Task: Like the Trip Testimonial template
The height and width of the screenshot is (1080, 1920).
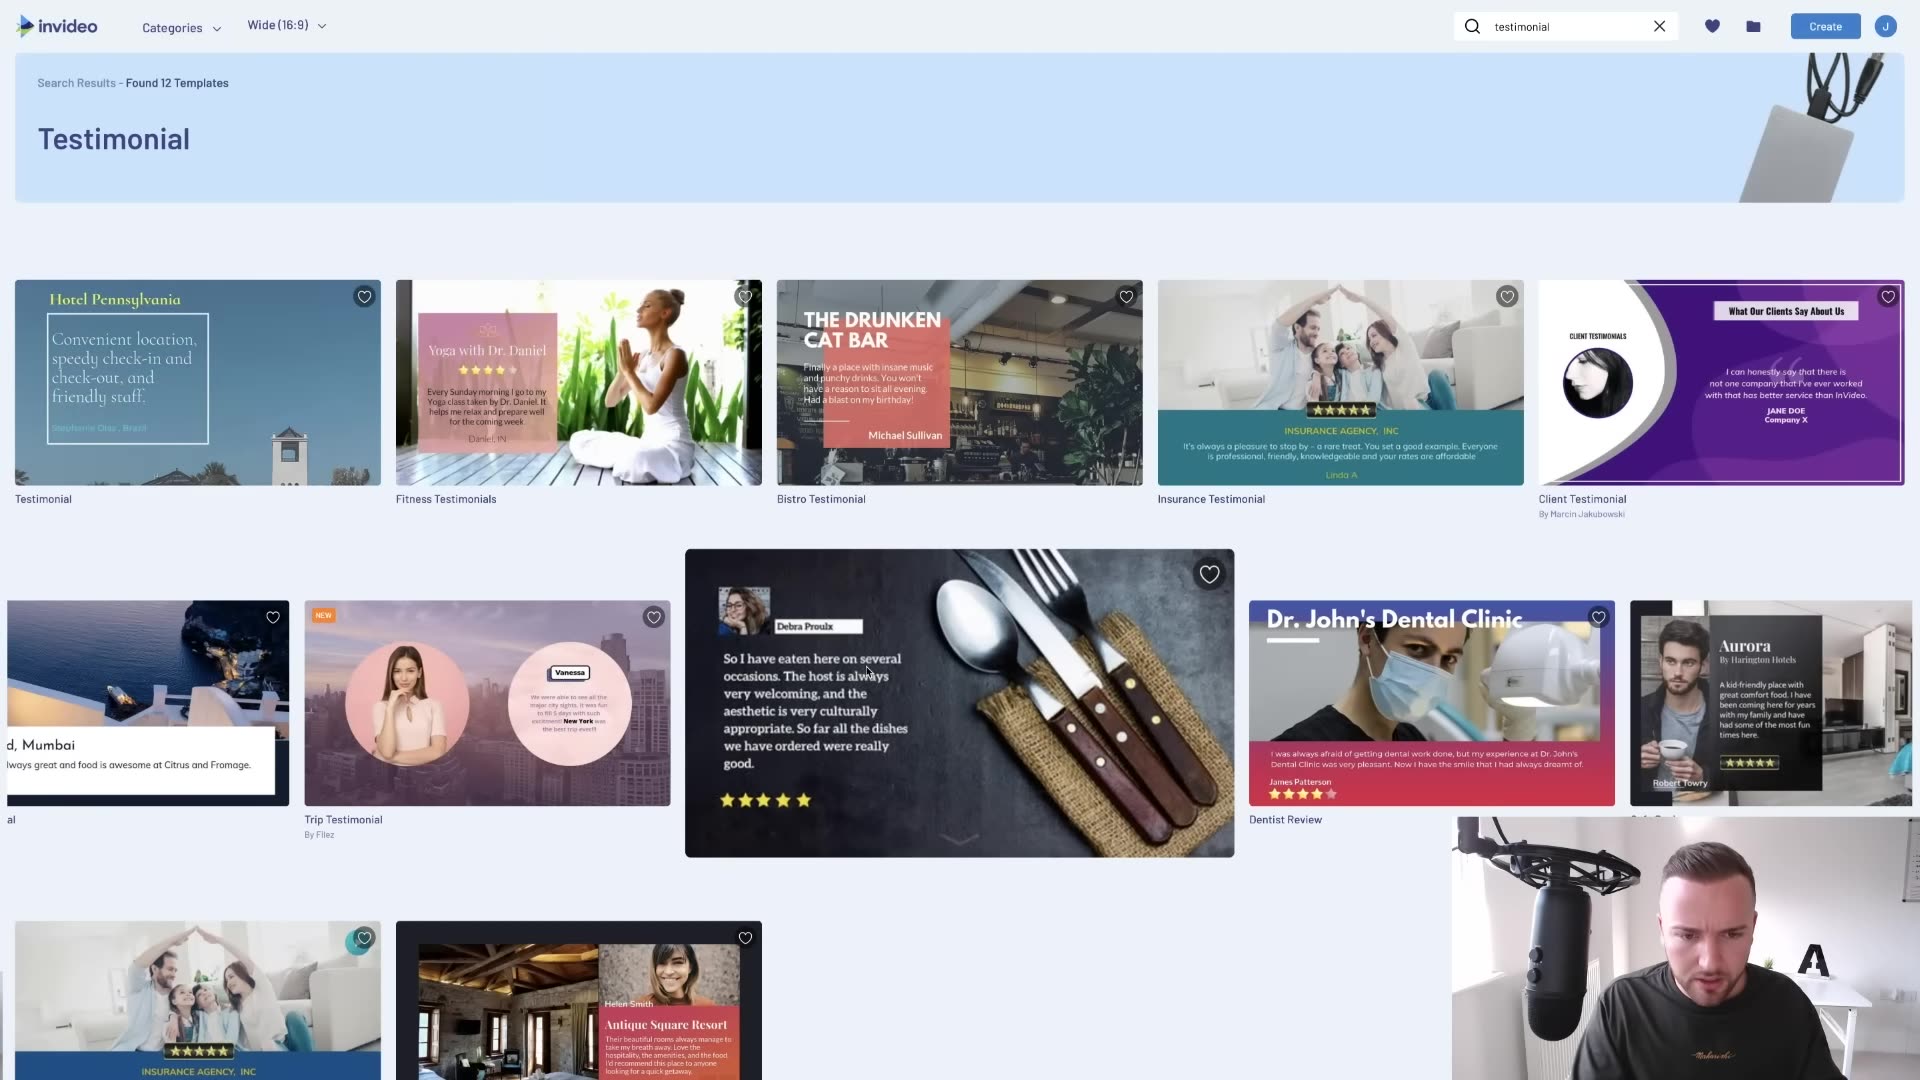Action: click(x=653, y=618)
